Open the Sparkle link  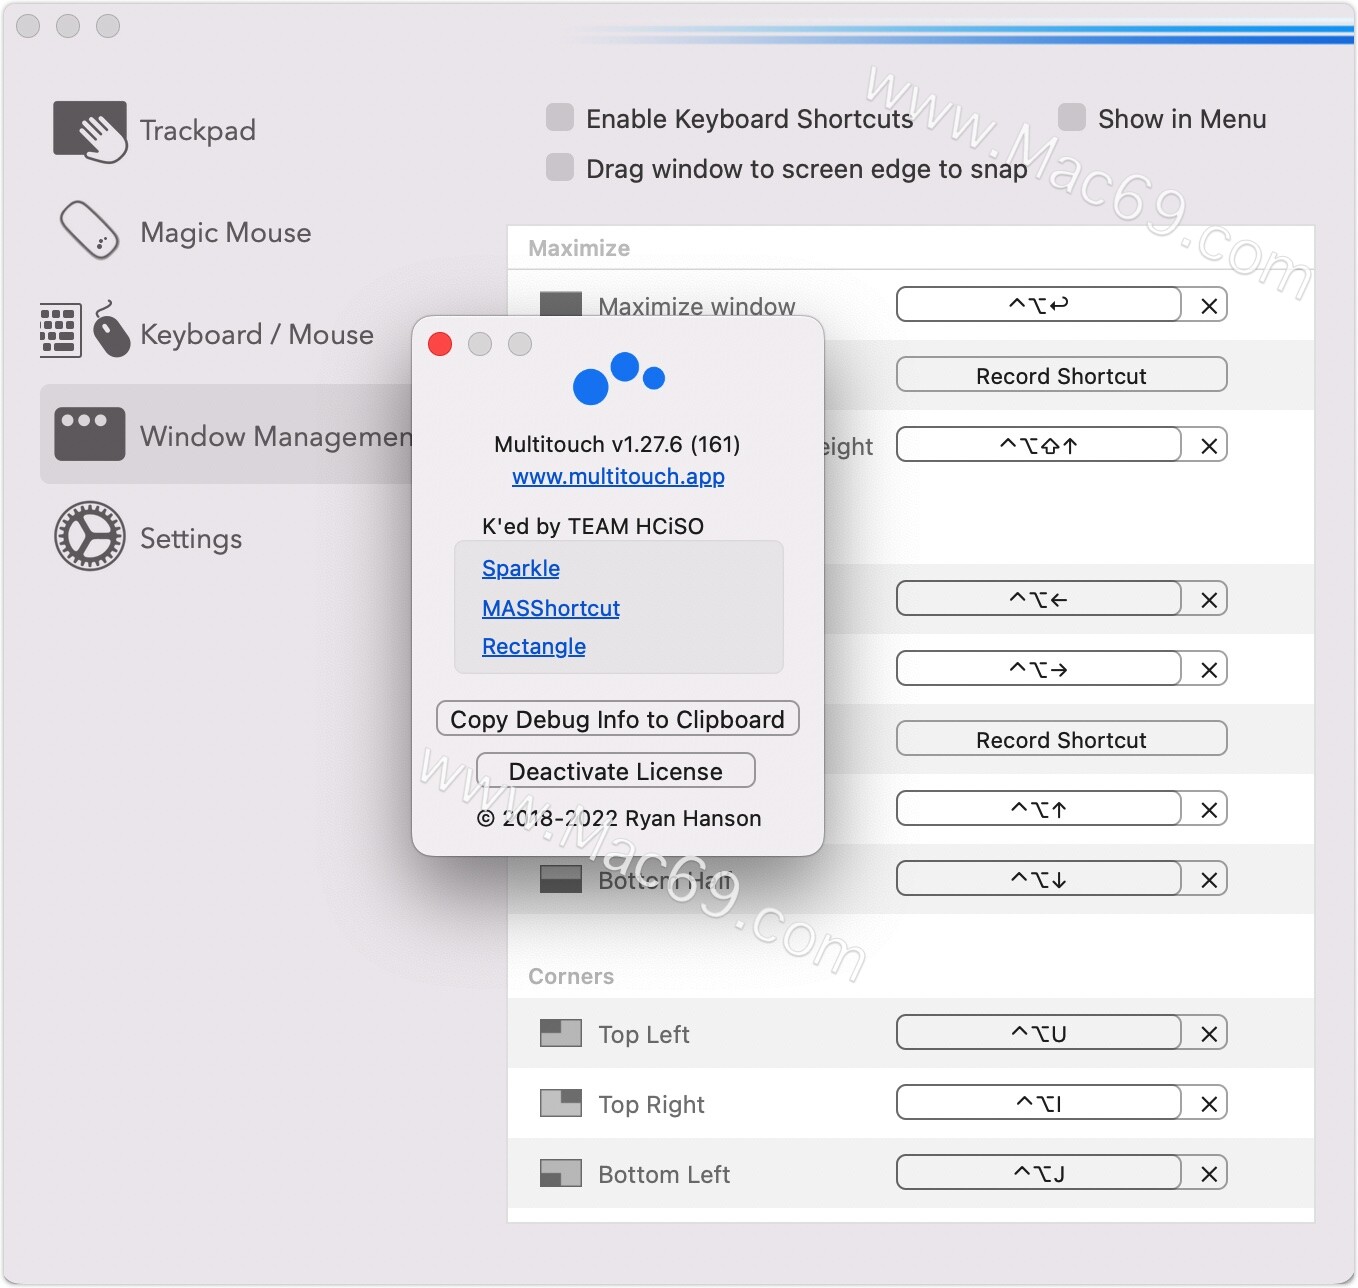click(x=521, y=568)
